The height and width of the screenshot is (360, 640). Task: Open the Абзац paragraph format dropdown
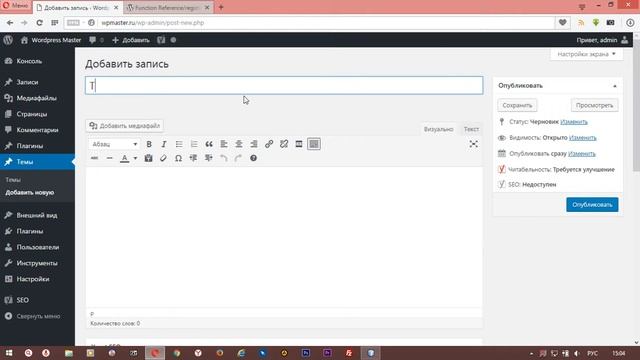pyautogui.click(x=114, y=144)
